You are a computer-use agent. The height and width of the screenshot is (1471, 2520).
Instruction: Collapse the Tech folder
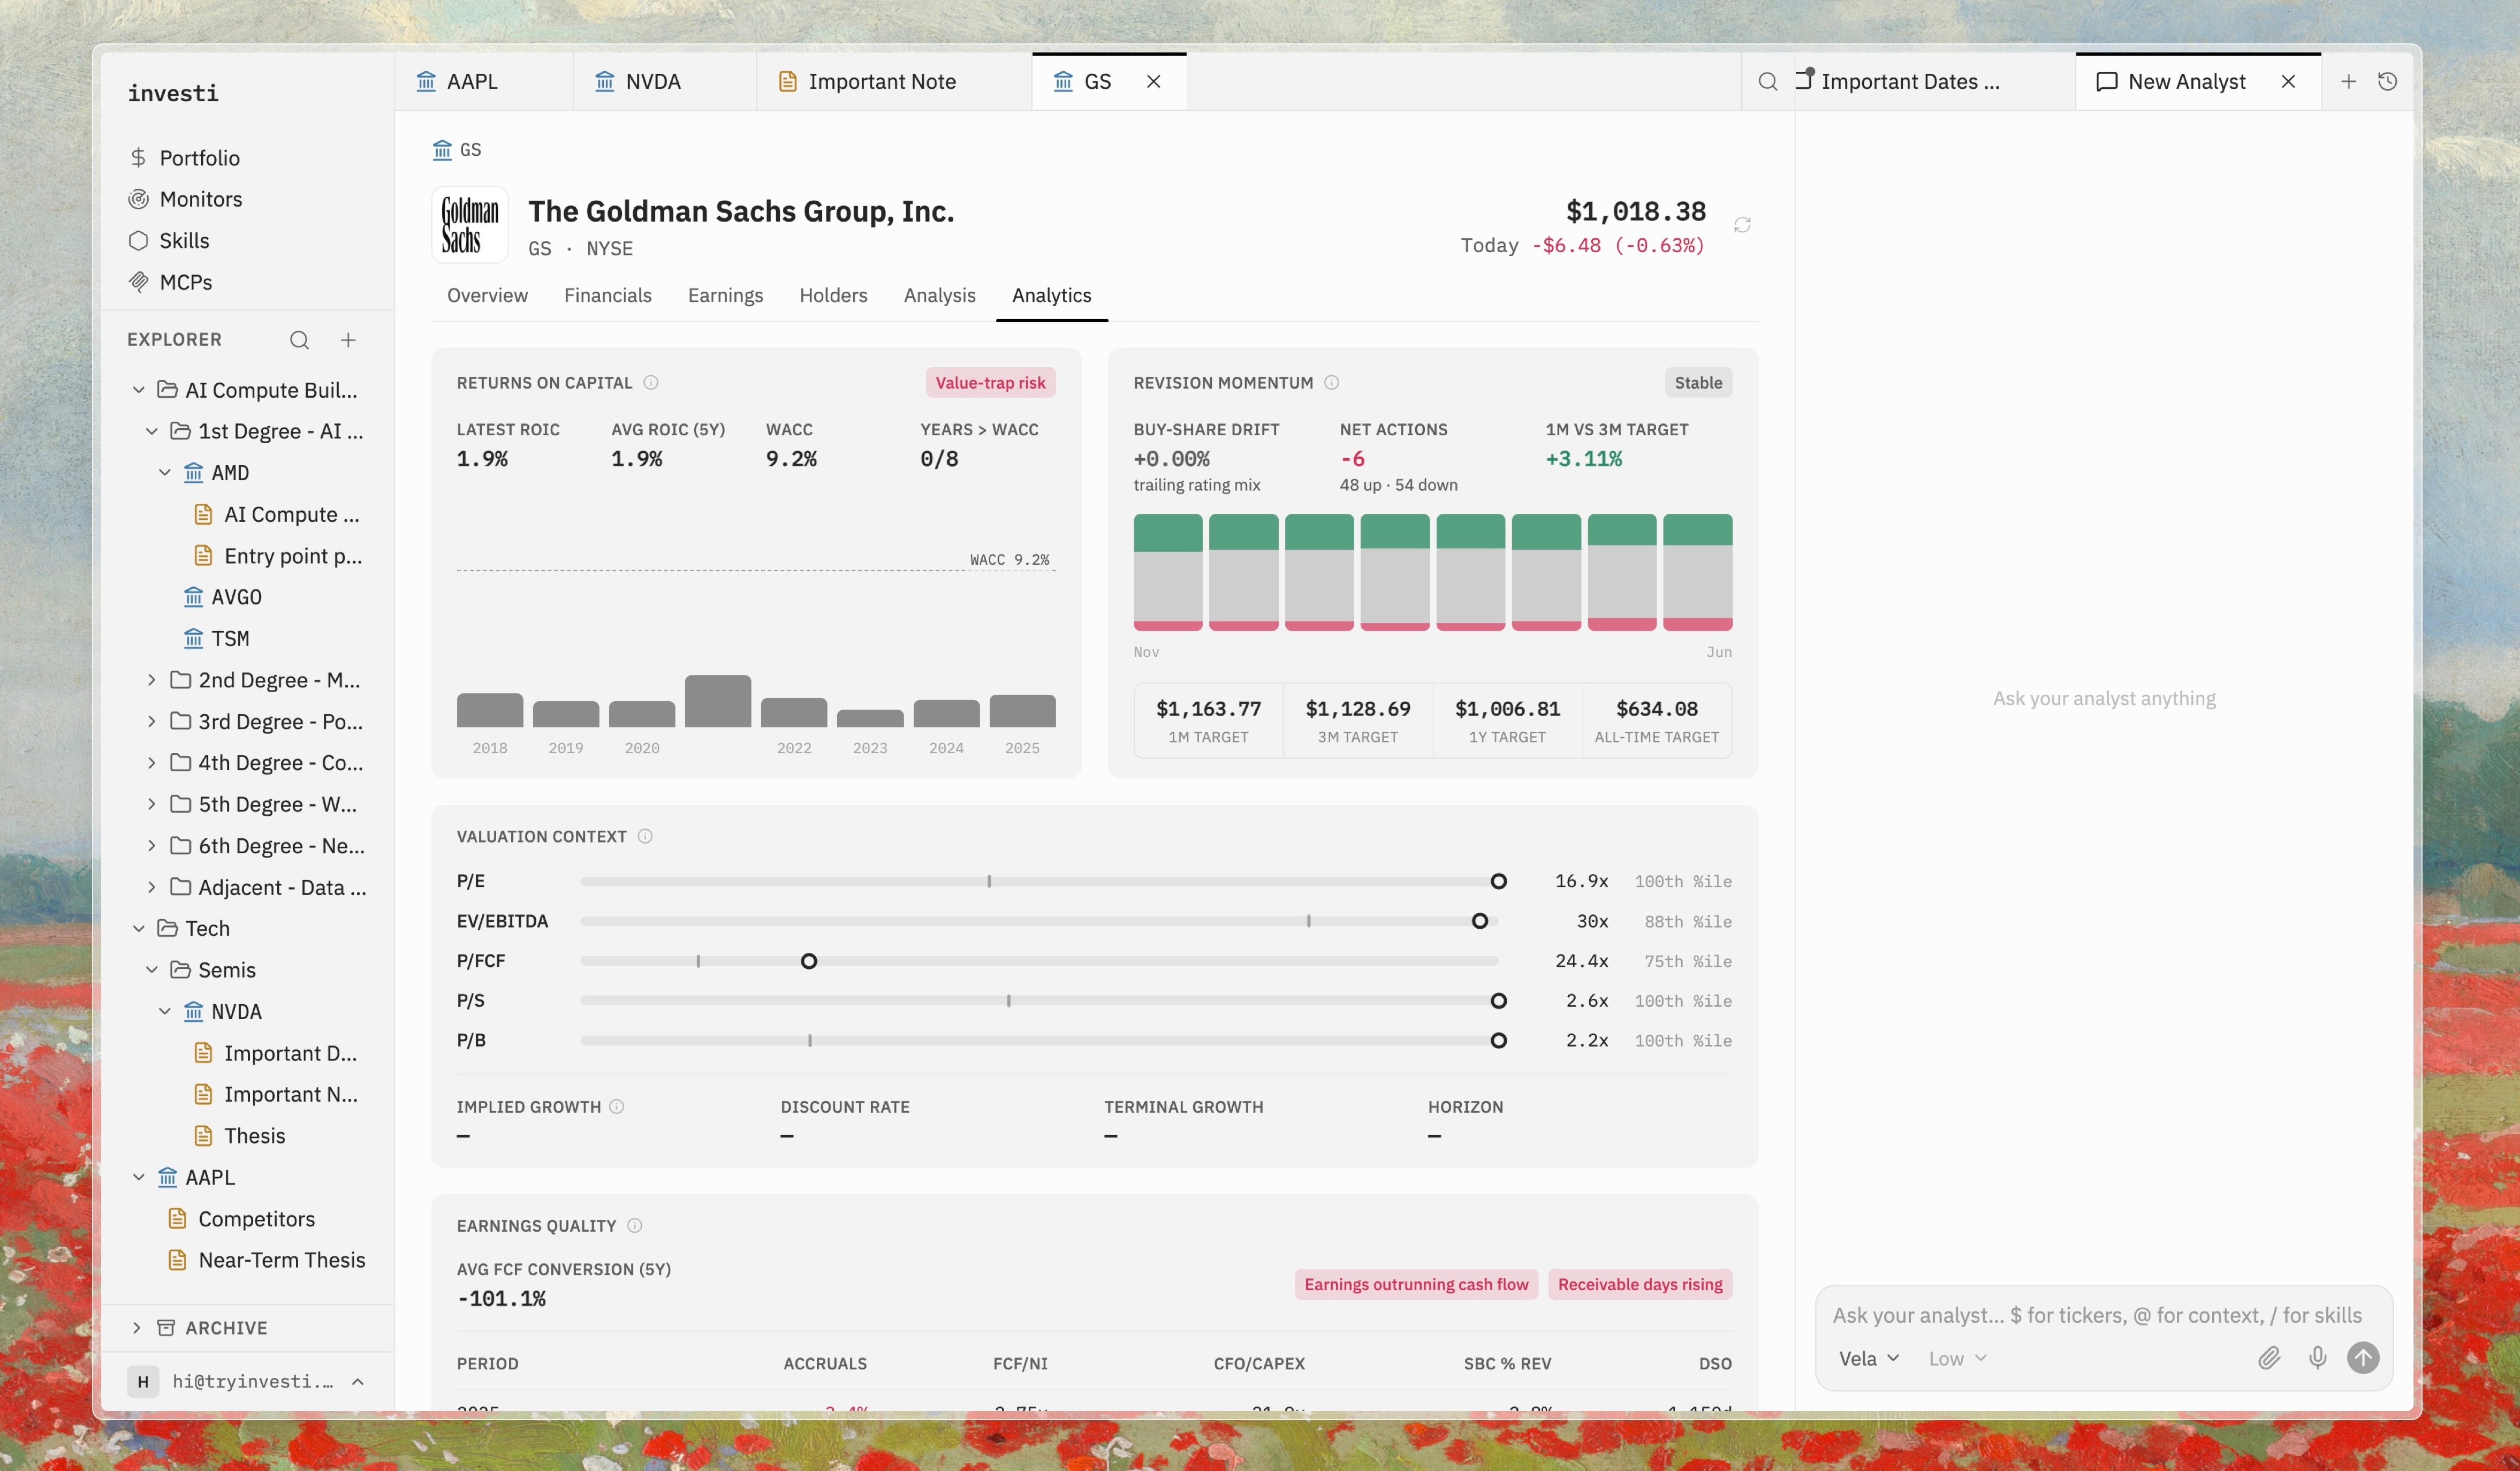[139, 929]
